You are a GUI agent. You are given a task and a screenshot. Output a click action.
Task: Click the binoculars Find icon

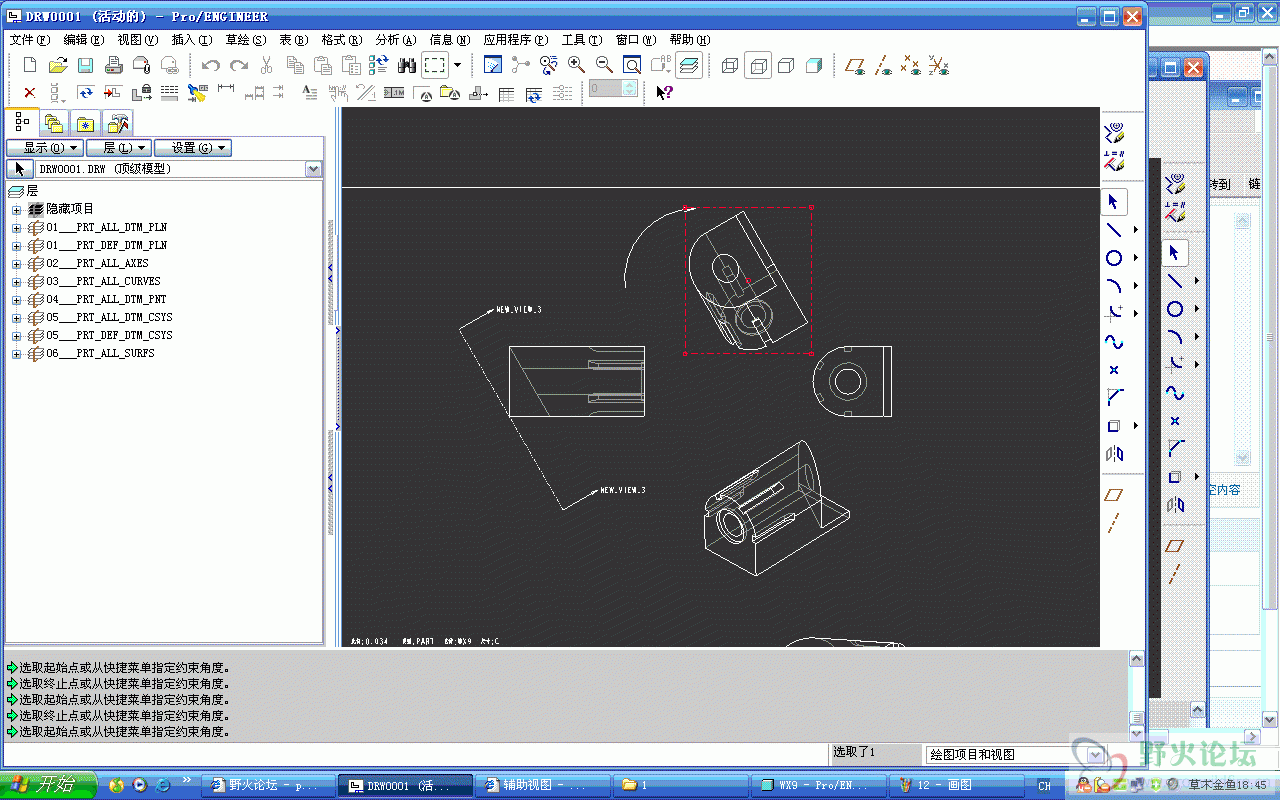click(407, 65)
